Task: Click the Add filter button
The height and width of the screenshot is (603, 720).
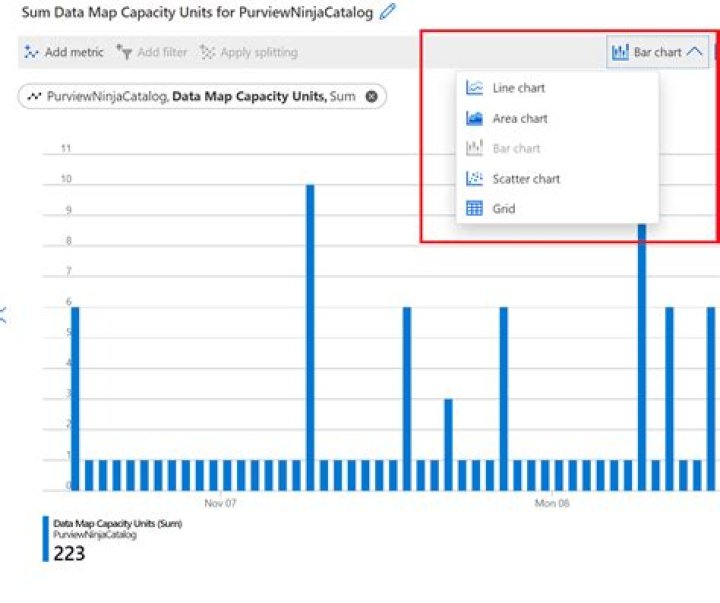Action: tap(152, 52)
